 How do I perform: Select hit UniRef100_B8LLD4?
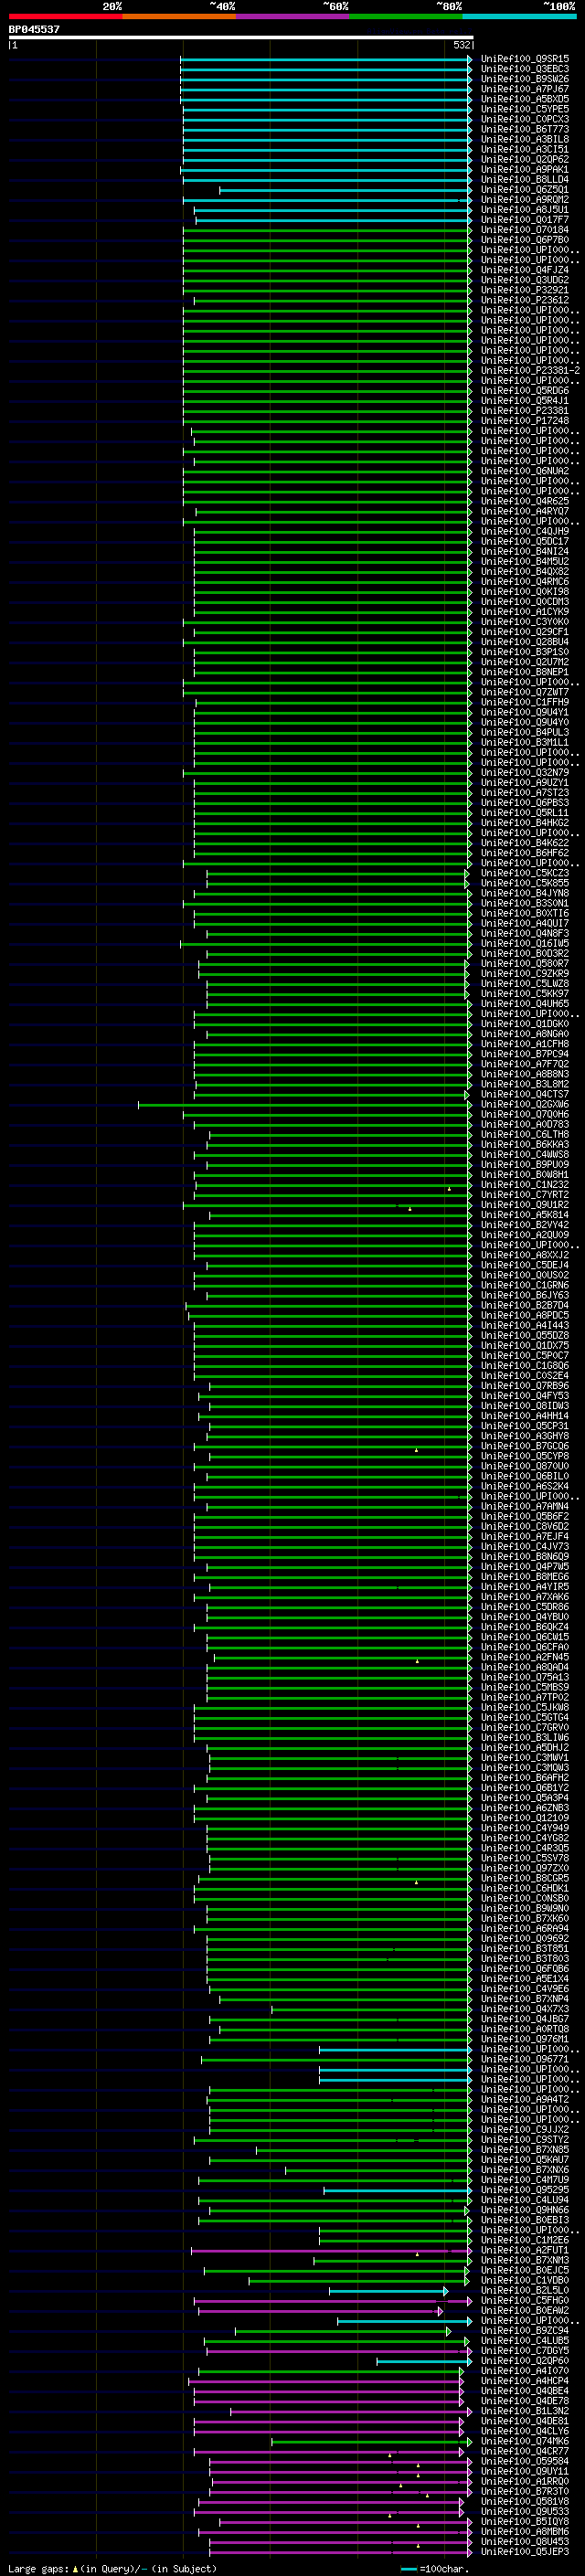(x=524, y=179)
